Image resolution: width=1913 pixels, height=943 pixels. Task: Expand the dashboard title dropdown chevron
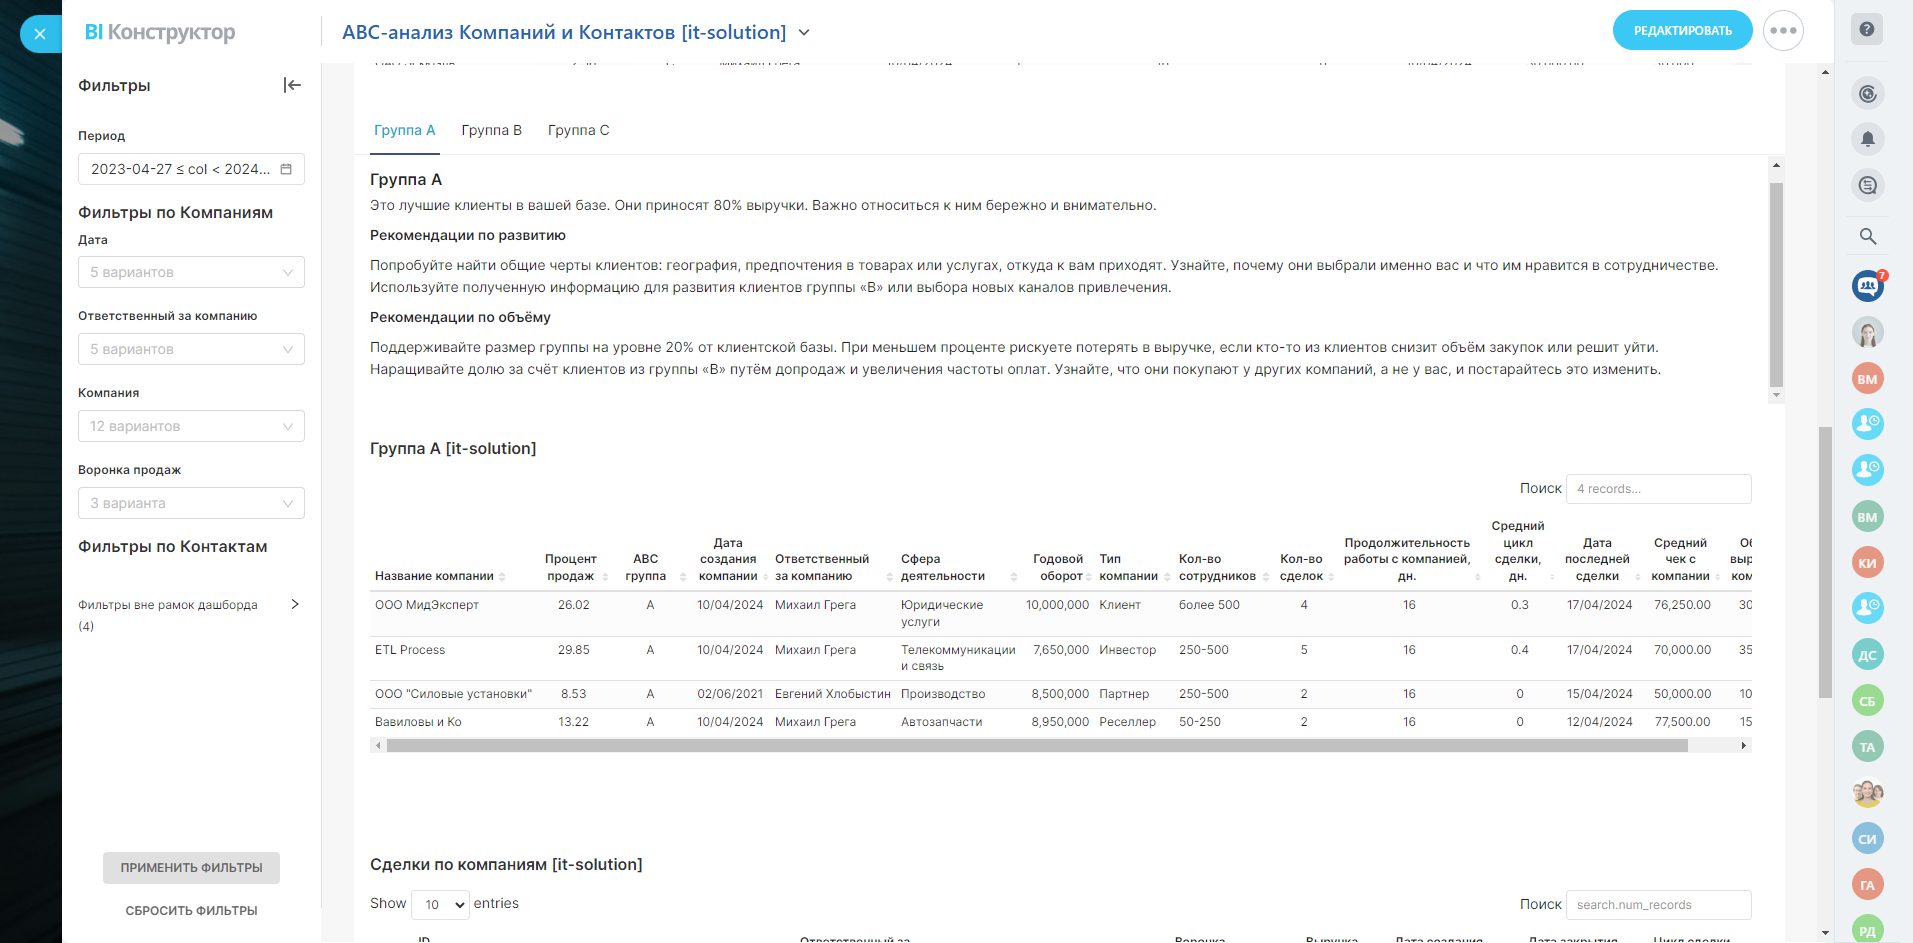click(804, 33)
